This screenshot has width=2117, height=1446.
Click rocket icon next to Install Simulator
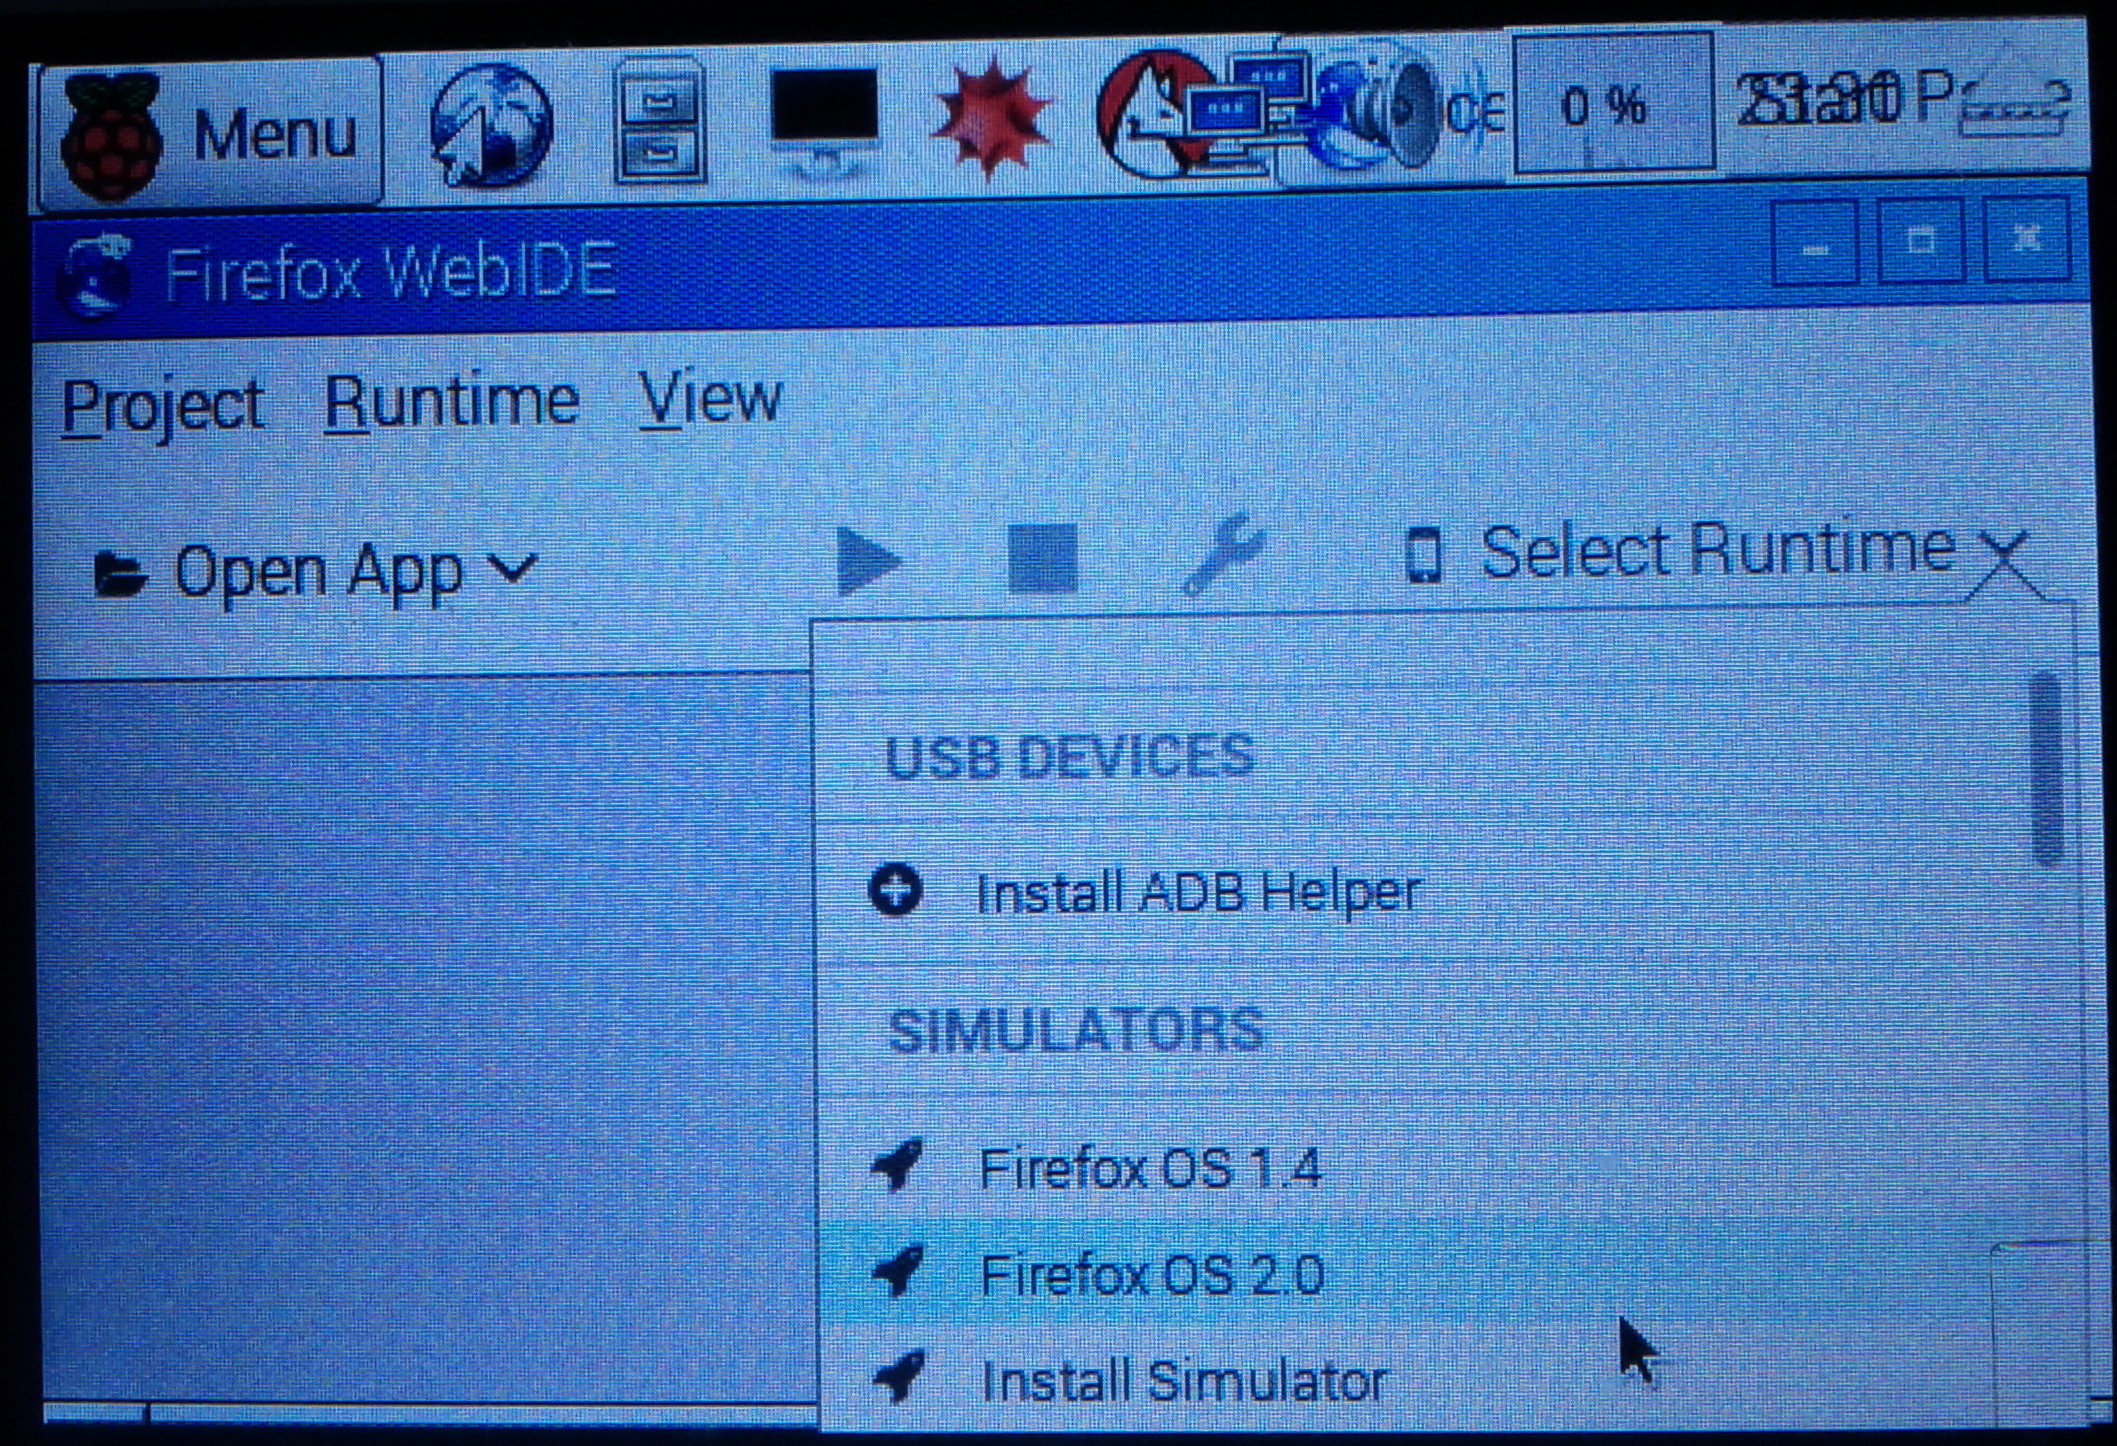898,1378
